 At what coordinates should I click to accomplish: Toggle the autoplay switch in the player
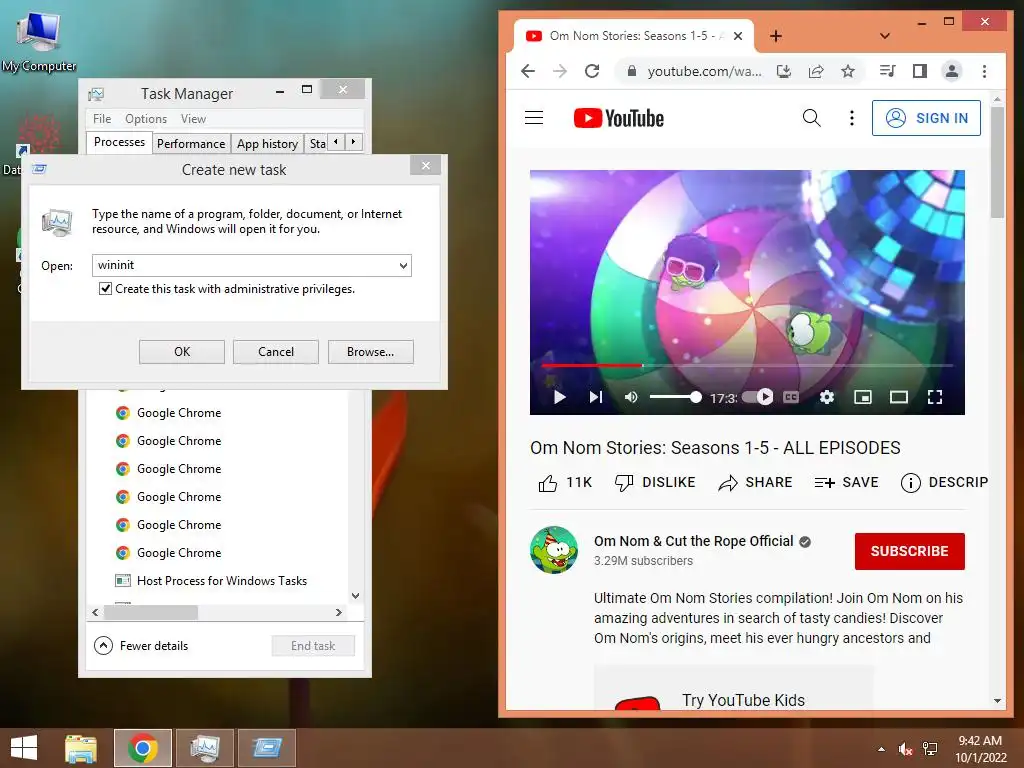click(758, 397)
